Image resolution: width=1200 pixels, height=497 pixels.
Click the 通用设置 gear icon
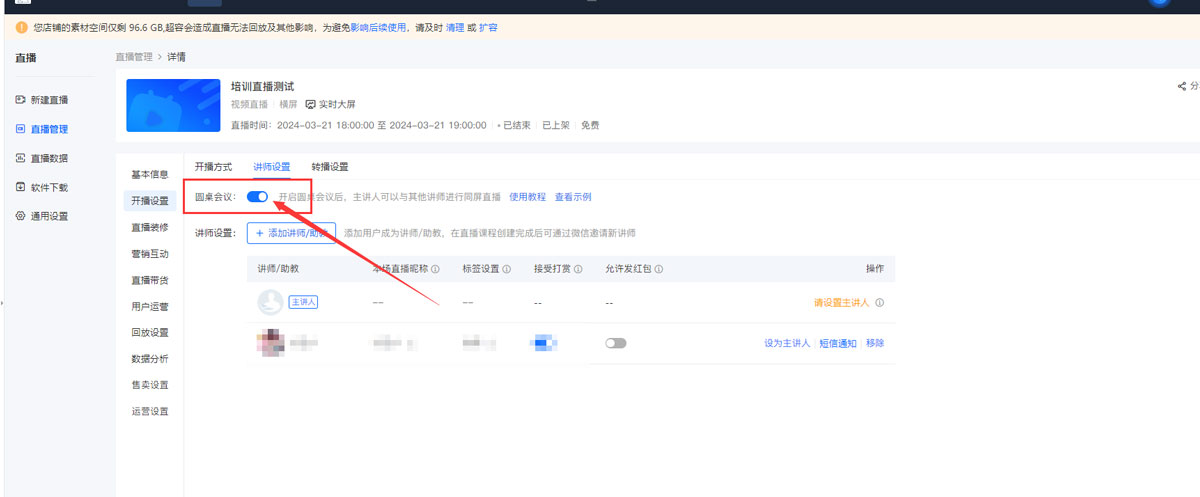pyautogui.click(x=20, y=216)
